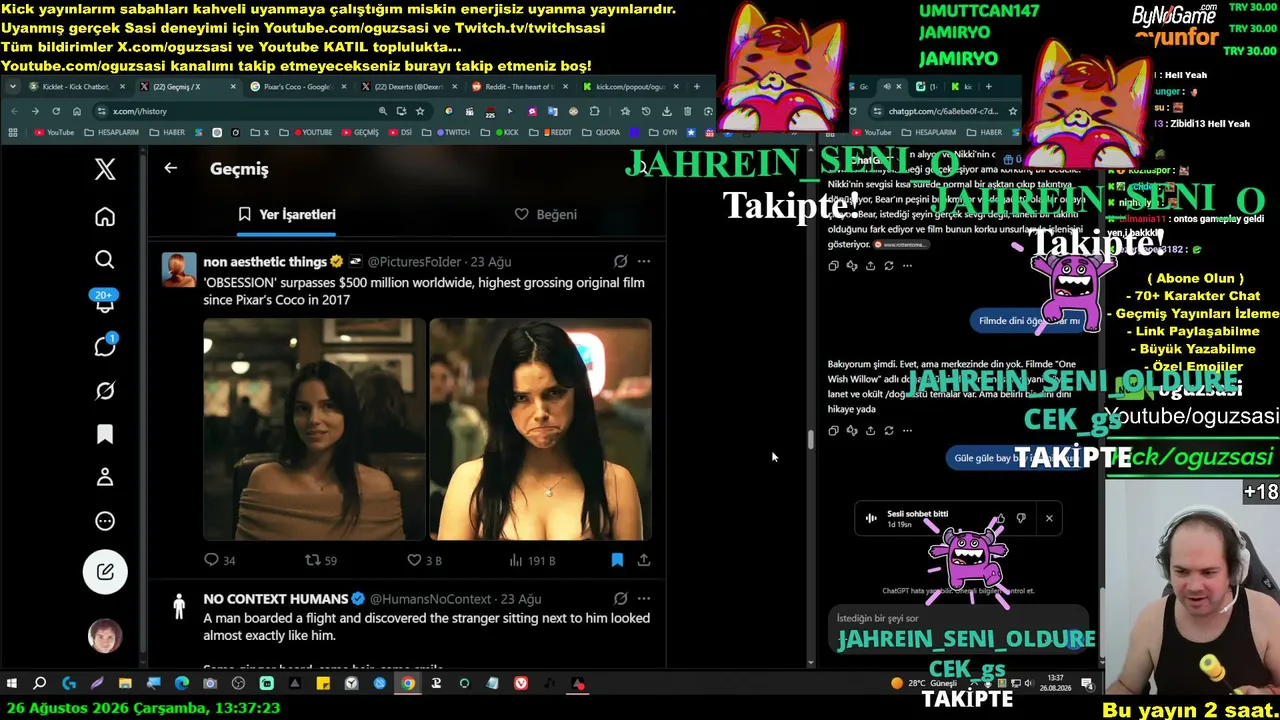Share the OBSESSION post
The height and width of the screenshot is (720, 1280).
(644, 560)
